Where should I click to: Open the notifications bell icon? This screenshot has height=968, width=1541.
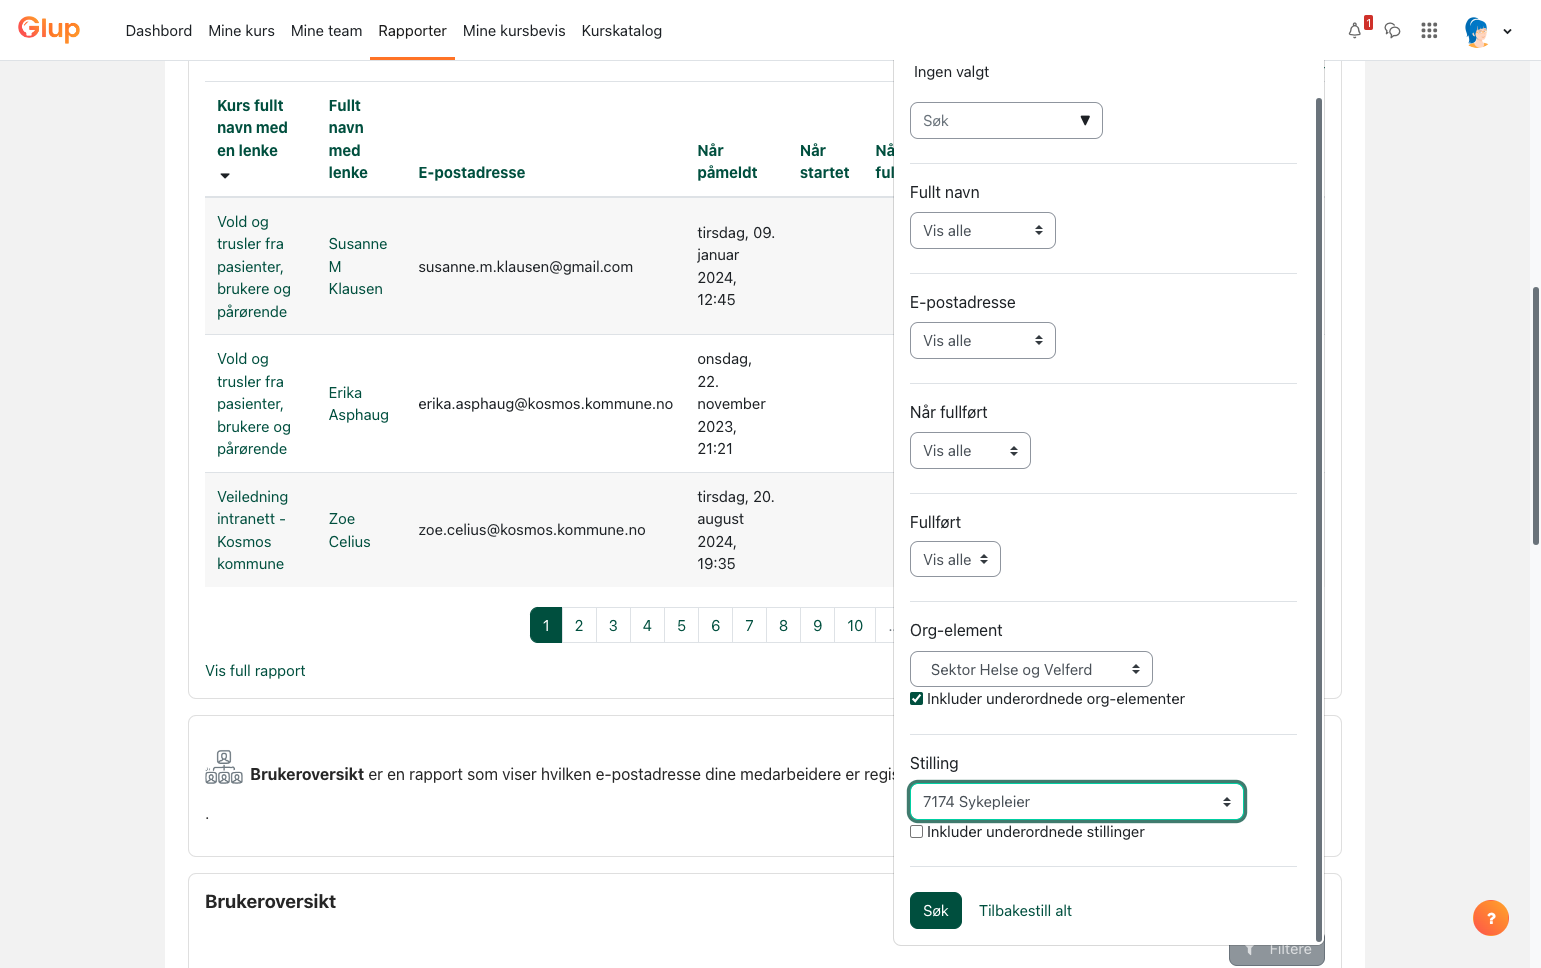(1355, 30)
